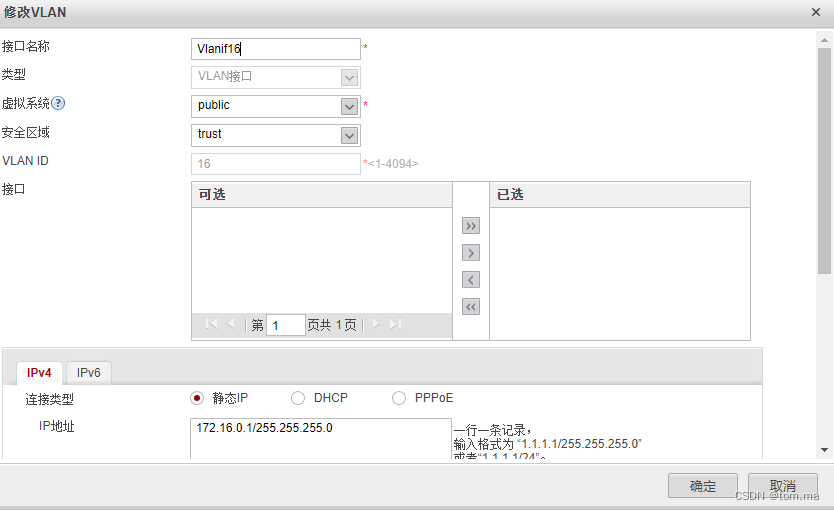834x510 pixels.
Task: Switch to the IPv4 tab
Action: pyautogui.click(x=39, y=373)
